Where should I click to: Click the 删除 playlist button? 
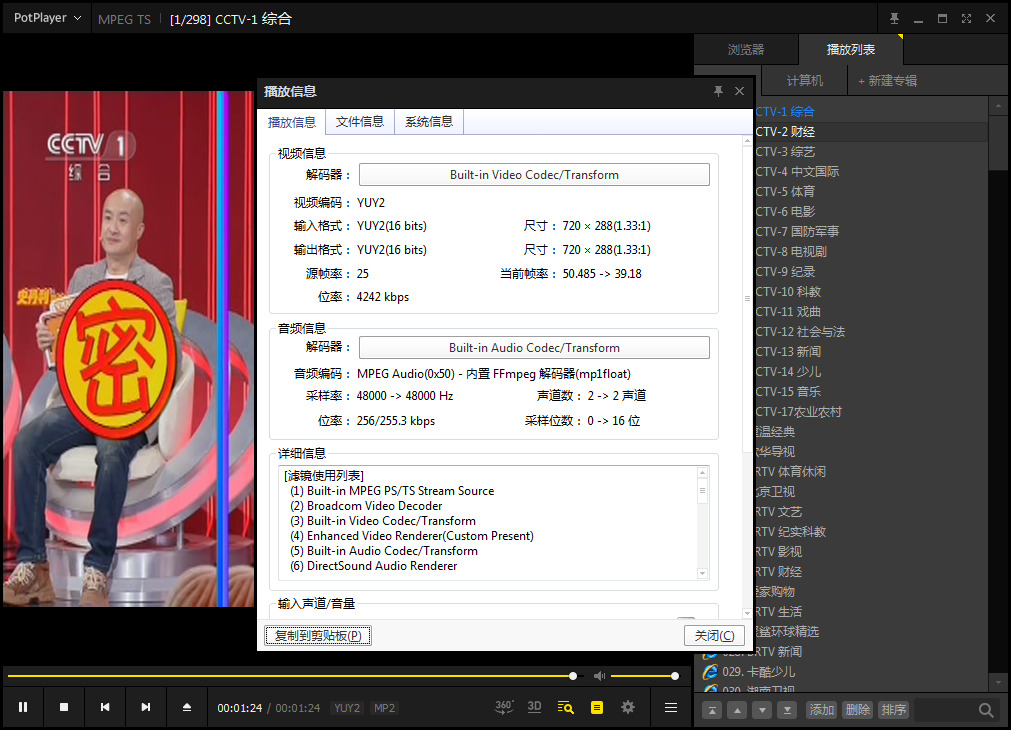[858, 710]
